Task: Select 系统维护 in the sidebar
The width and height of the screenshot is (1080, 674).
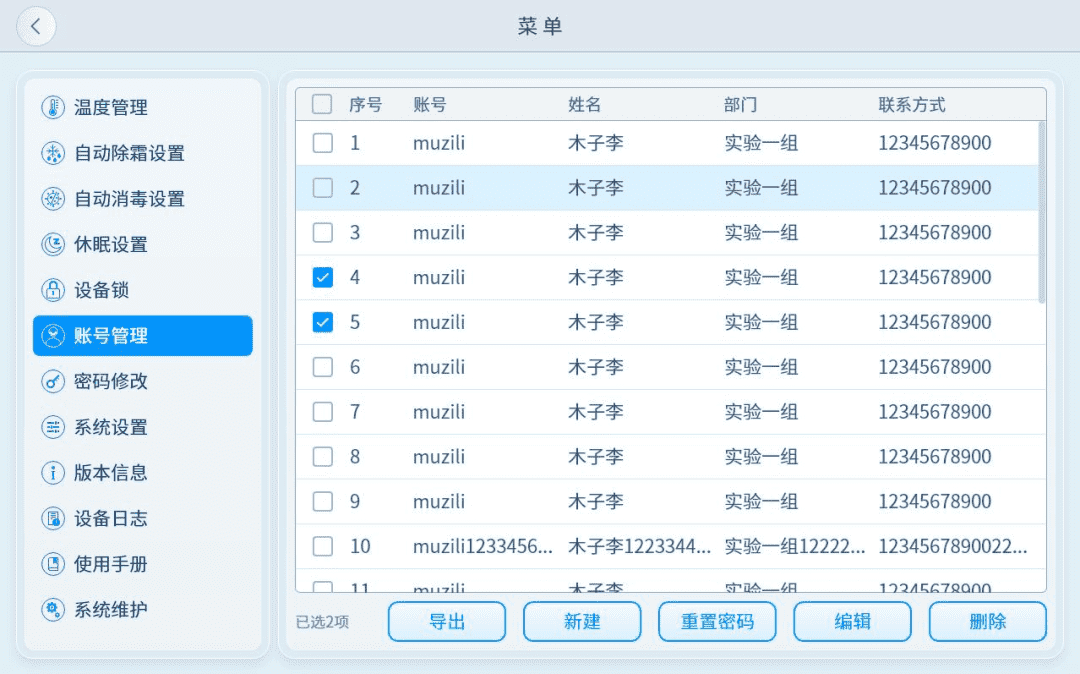Action: pos(110,610)
